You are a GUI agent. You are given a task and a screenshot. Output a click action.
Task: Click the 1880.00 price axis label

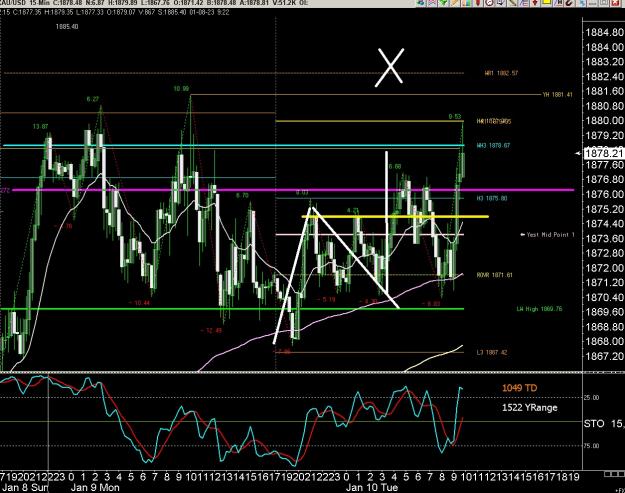(x=604, y=120)
